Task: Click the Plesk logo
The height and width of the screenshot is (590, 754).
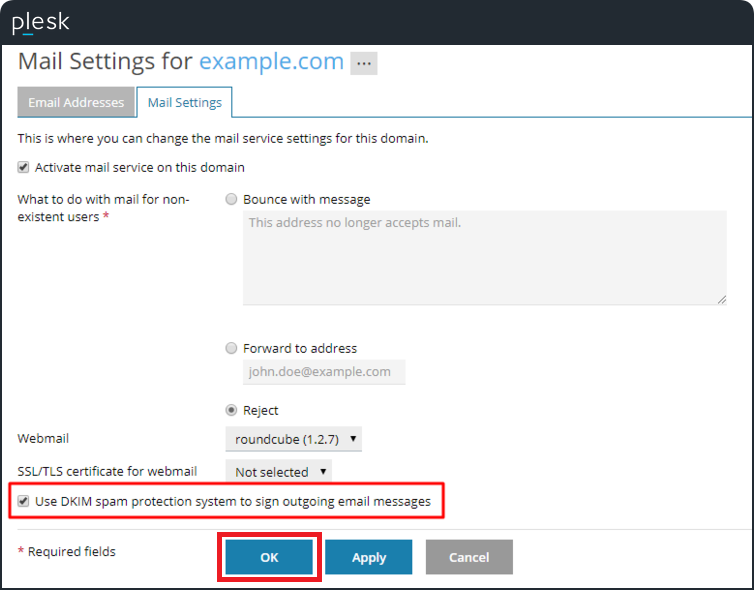Action: 40,23
